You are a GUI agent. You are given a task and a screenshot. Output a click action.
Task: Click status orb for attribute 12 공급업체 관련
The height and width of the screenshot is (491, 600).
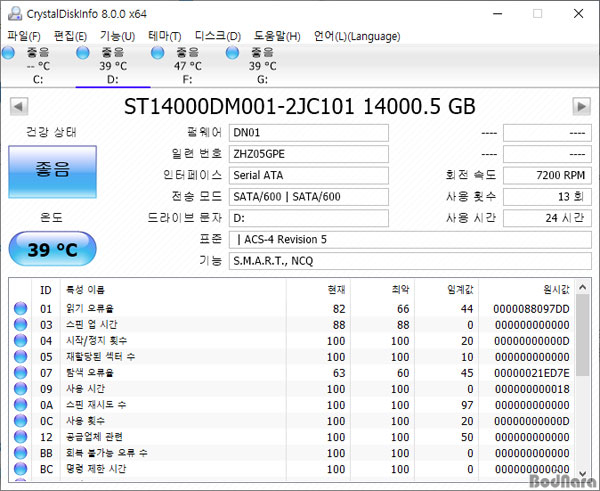coord(21,437)
